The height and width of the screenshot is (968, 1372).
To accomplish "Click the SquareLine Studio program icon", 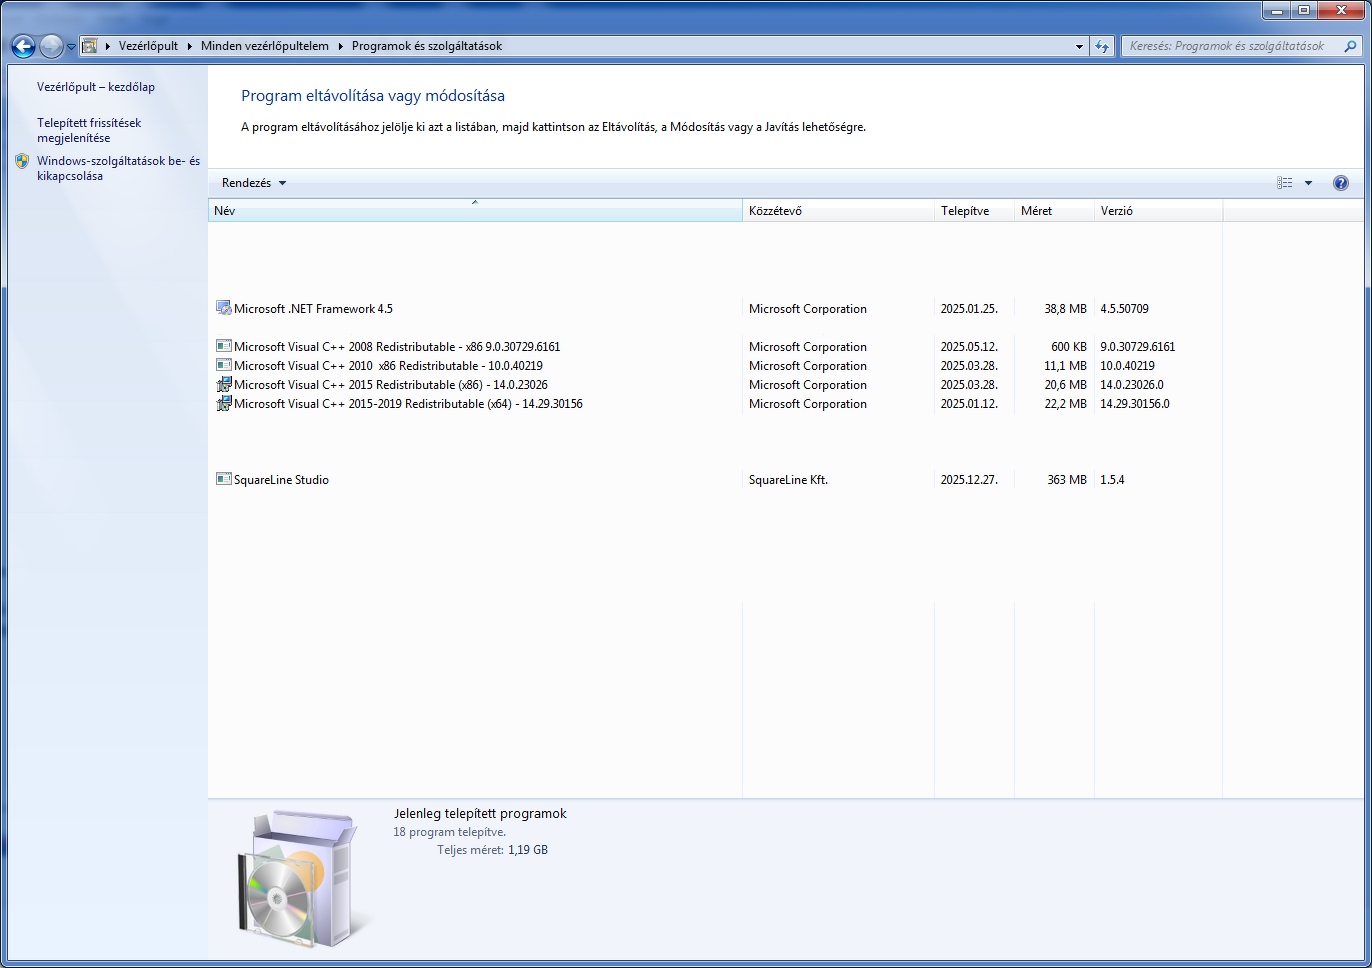I will coord(224,479).
